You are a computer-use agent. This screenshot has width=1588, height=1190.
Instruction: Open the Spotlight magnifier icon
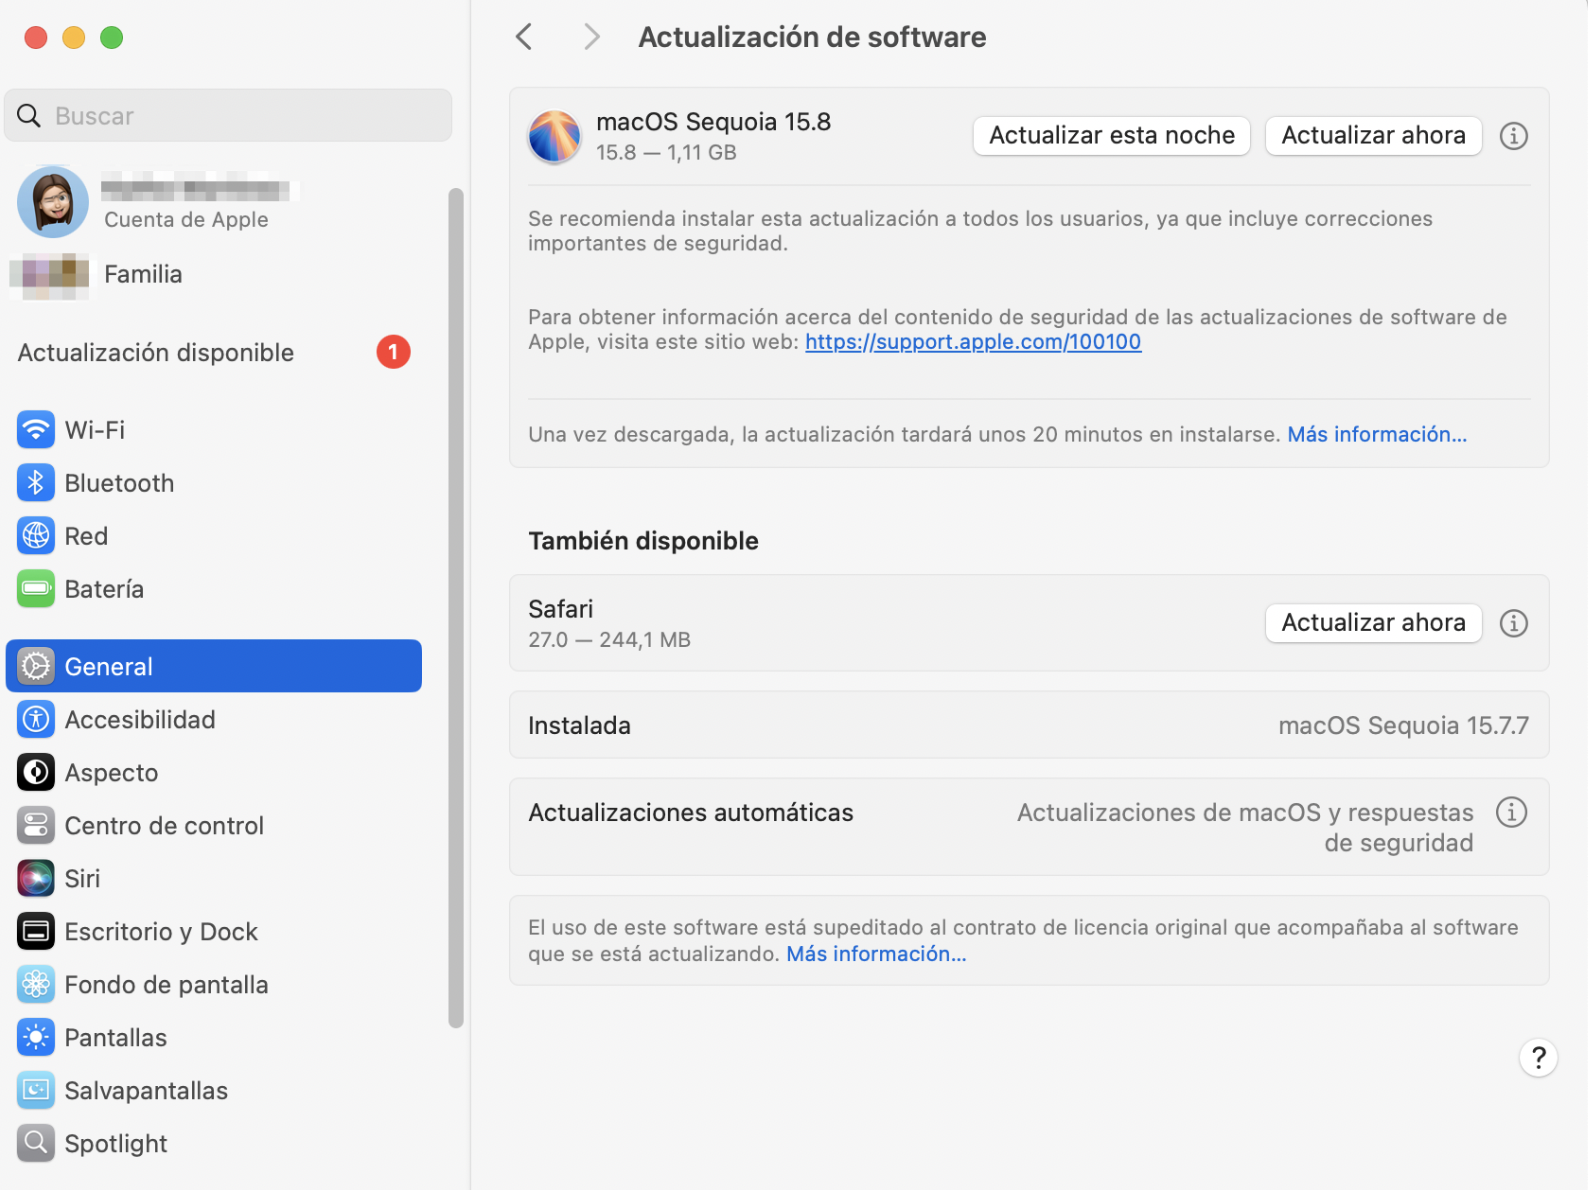click(36, 1143)
